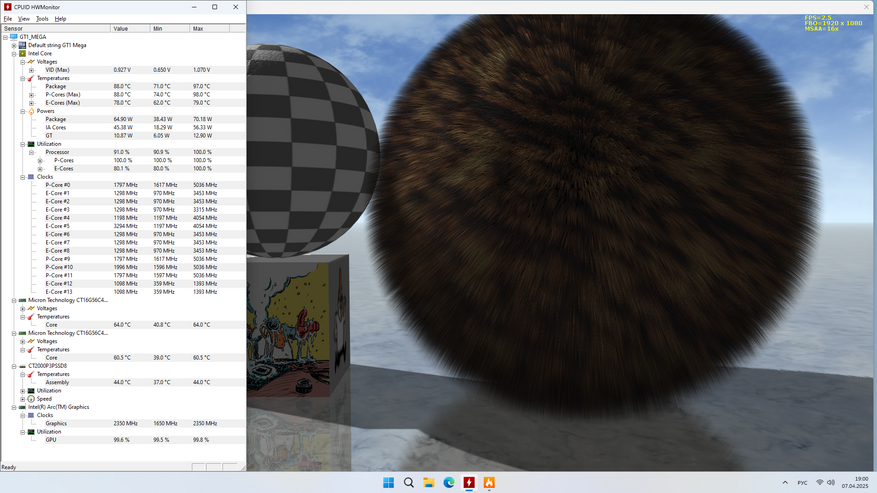
Task: Collapse the Processor utilization entry
Action: pyautogui.click(x=31, y=152)
